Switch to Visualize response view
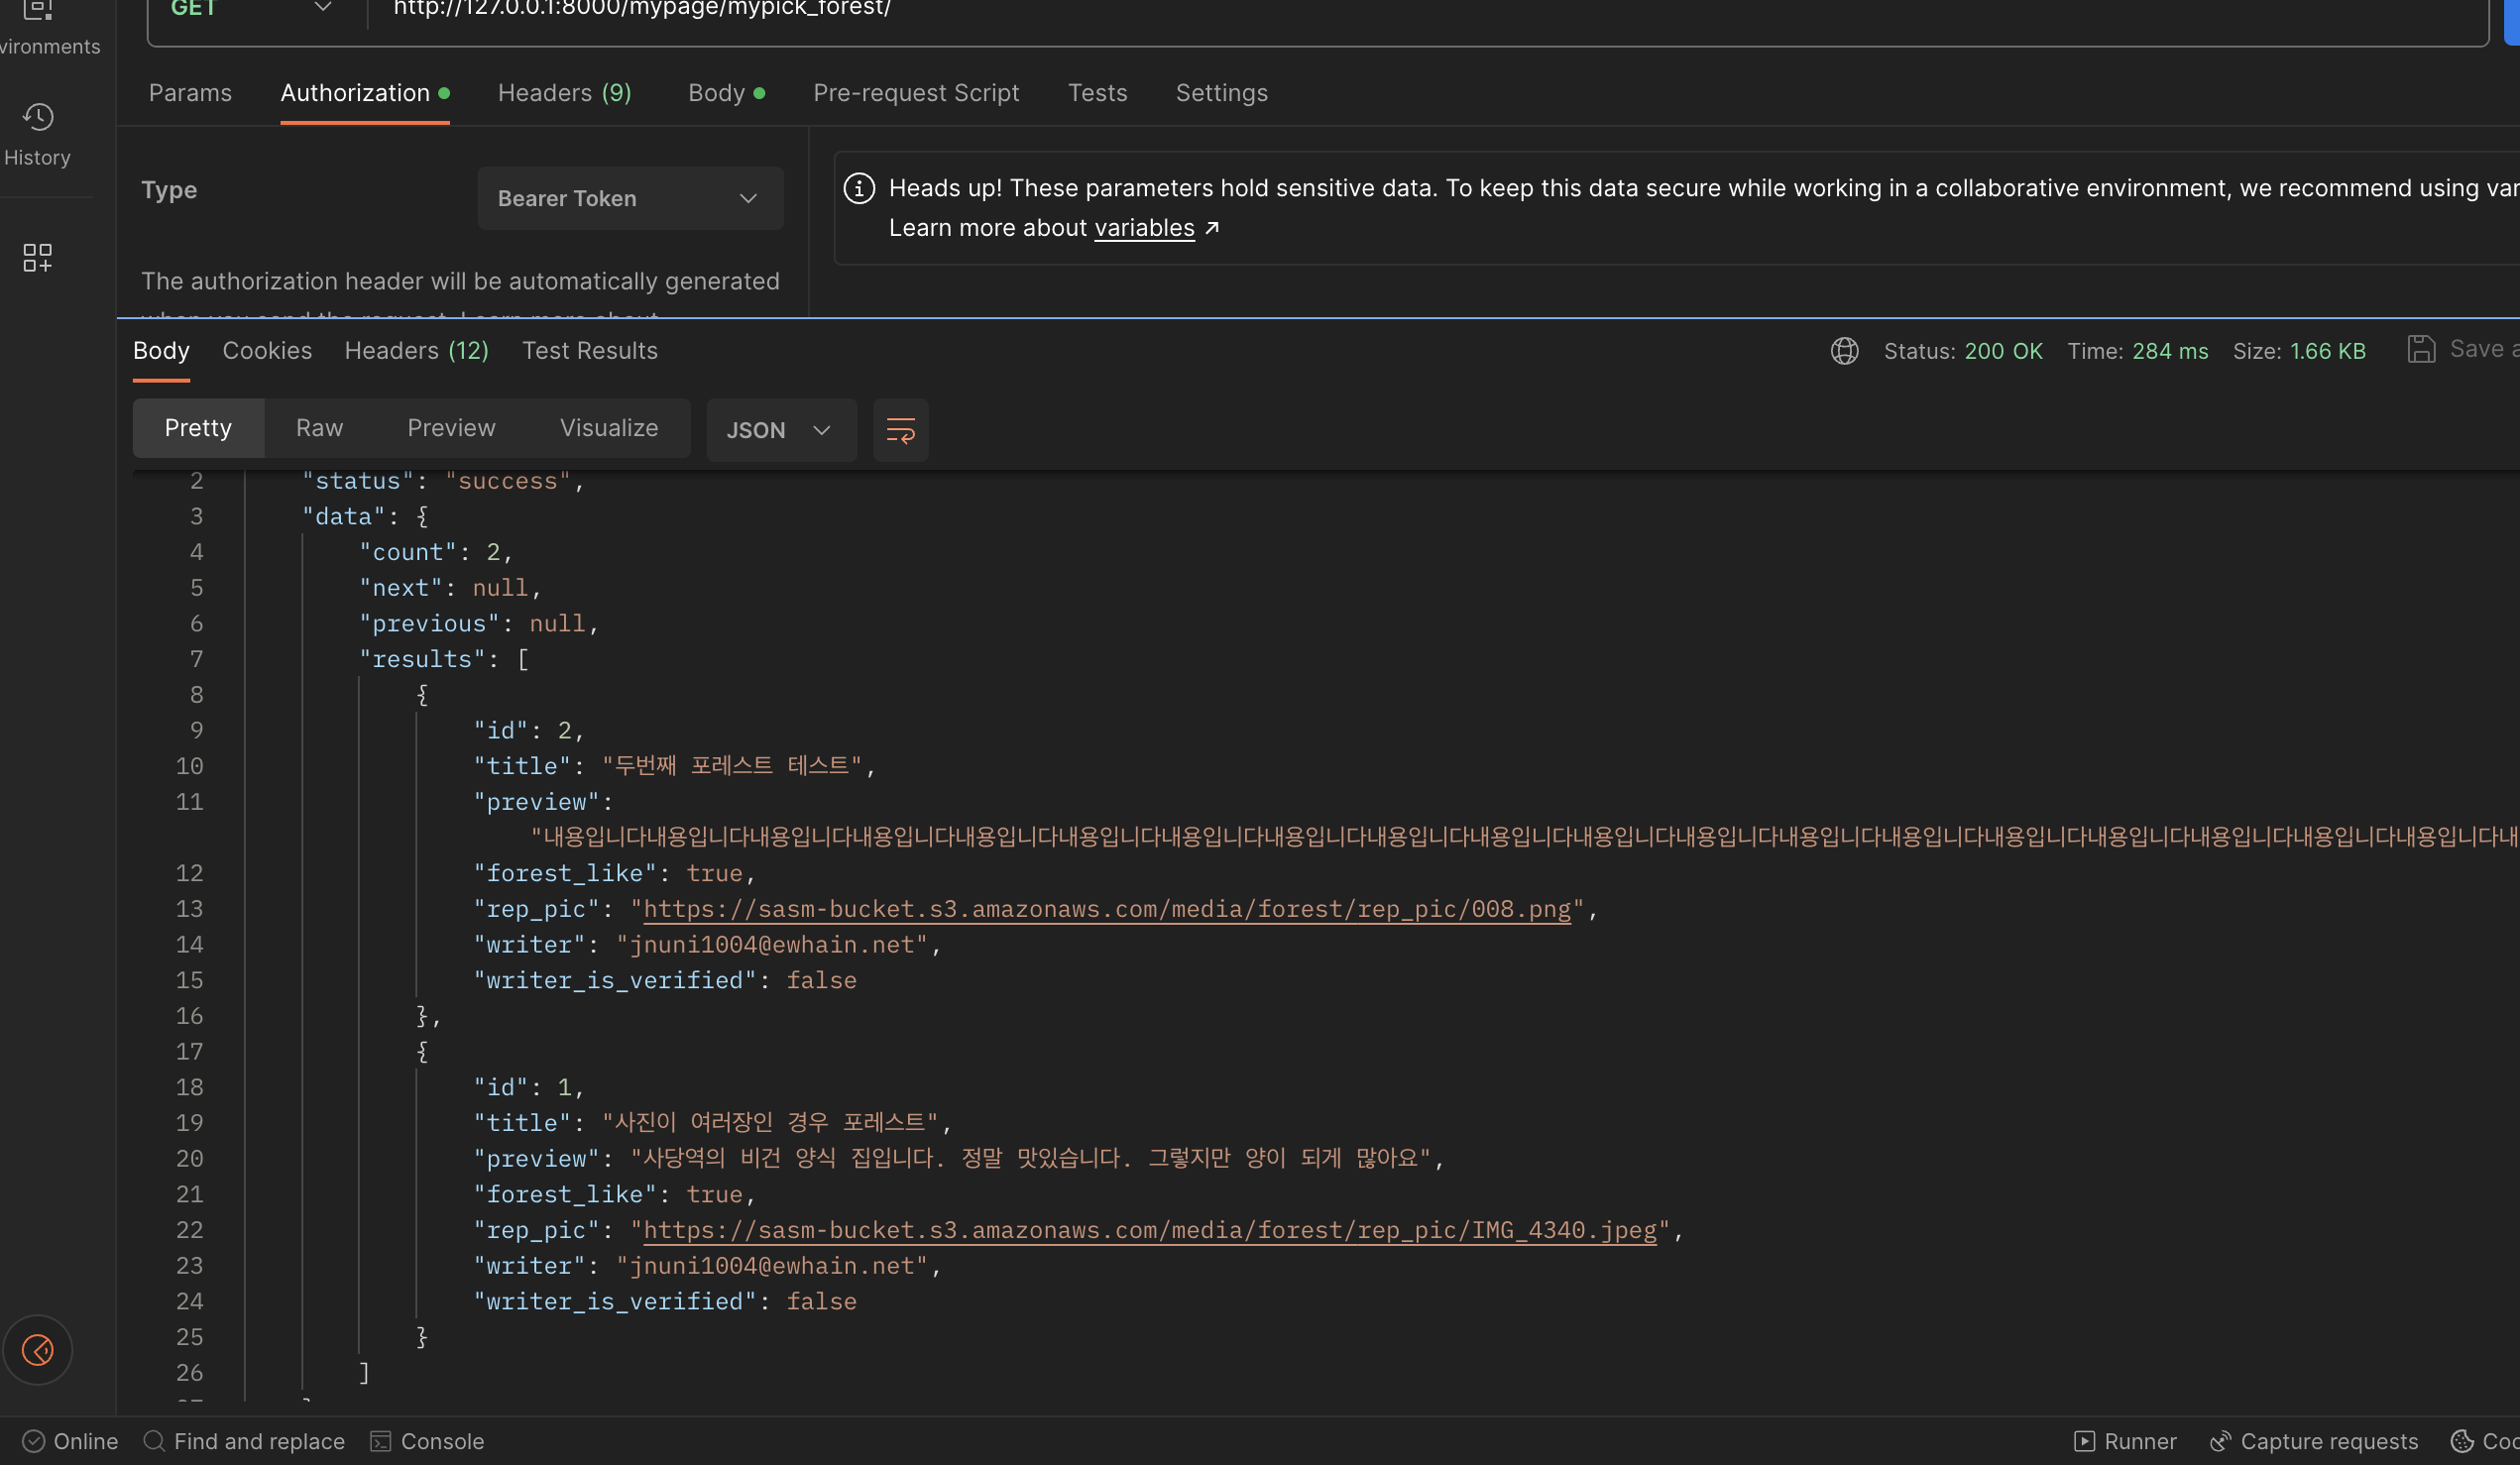Screen dimensions: 2520x1465 [609, 428]
